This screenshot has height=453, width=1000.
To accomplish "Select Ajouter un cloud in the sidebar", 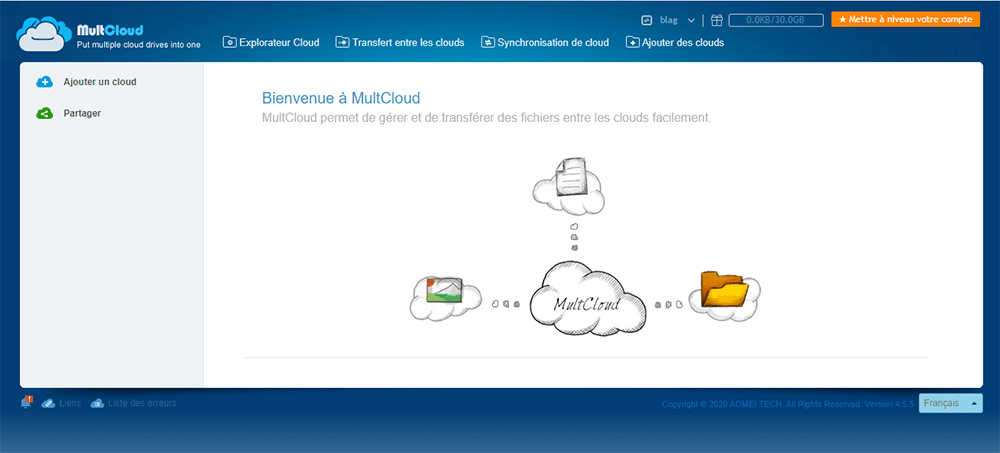I will coord(100,82).
